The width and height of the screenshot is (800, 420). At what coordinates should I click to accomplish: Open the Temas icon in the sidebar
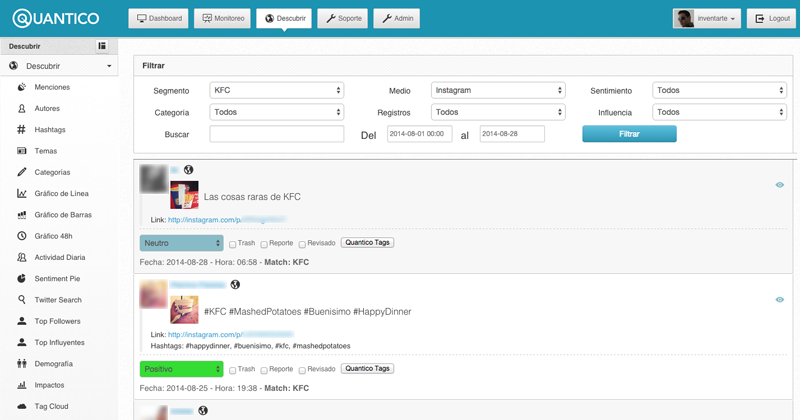tap(21, 151)
